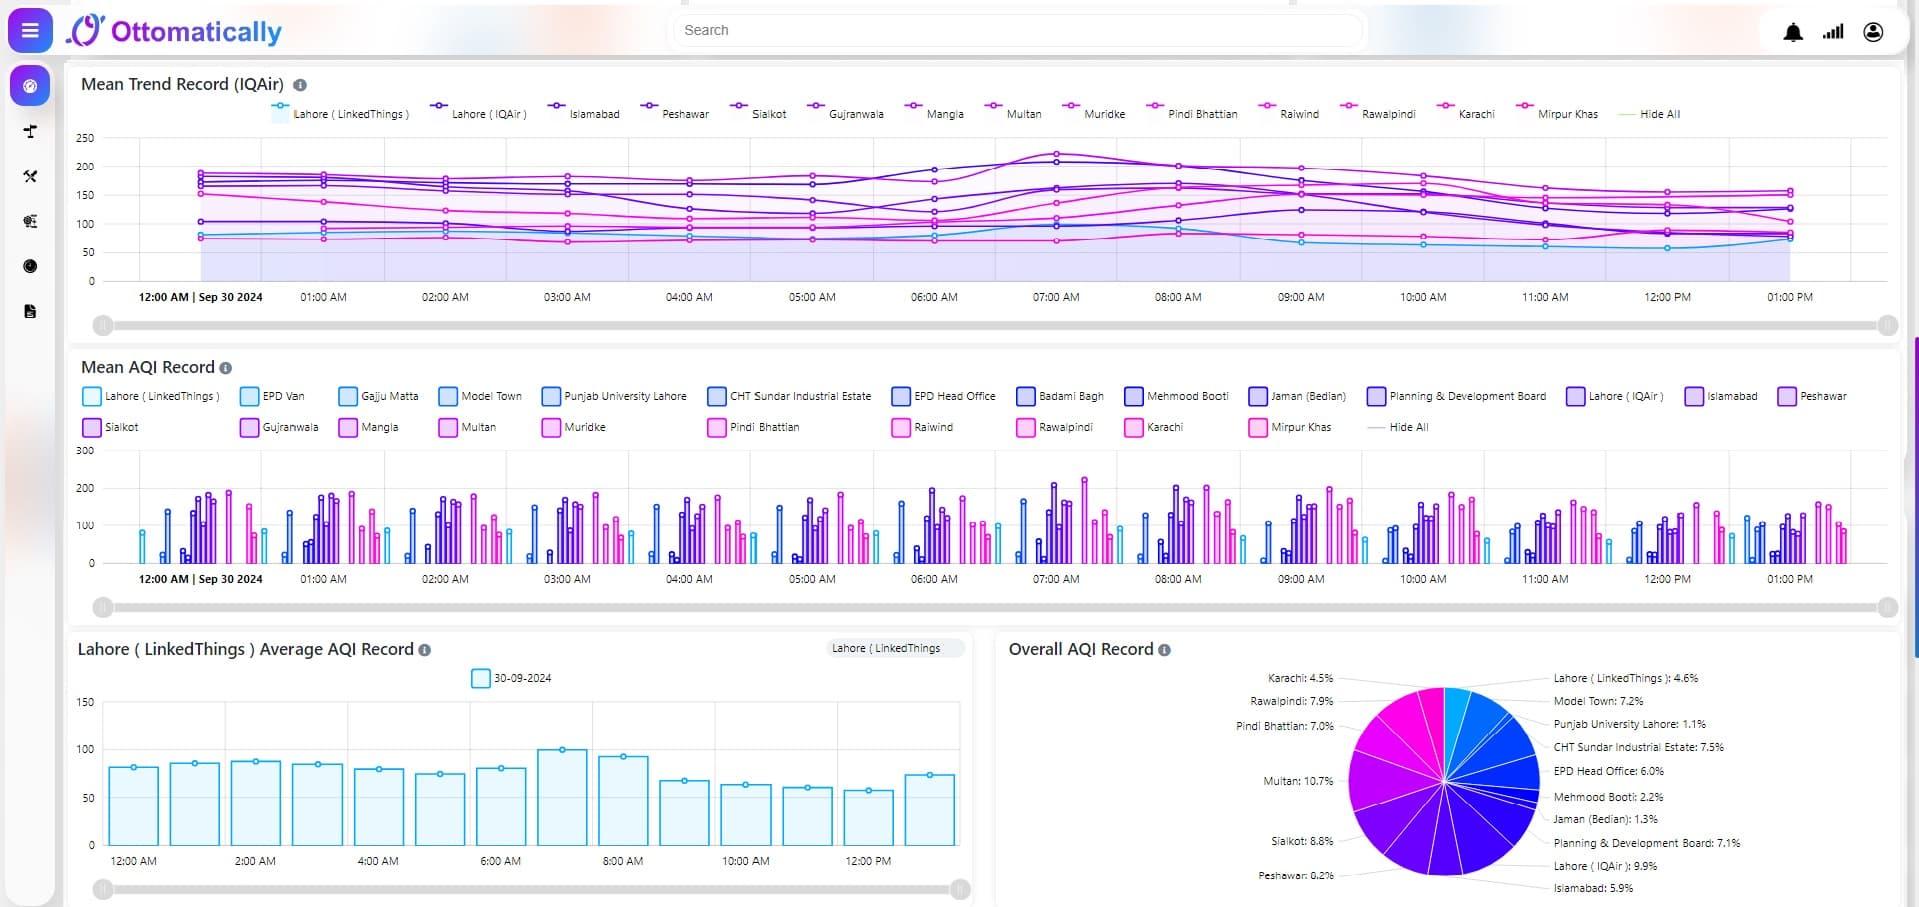Toggle Islamabad line in Mean Trend legend
Viewport: 1919px width, 907px height.
tap(585, 109)
